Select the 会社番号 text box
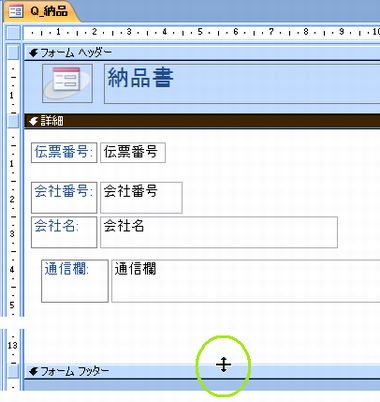The width and height of the screenshot is (380, 402). pyautogui.click(x=141, y=198)
